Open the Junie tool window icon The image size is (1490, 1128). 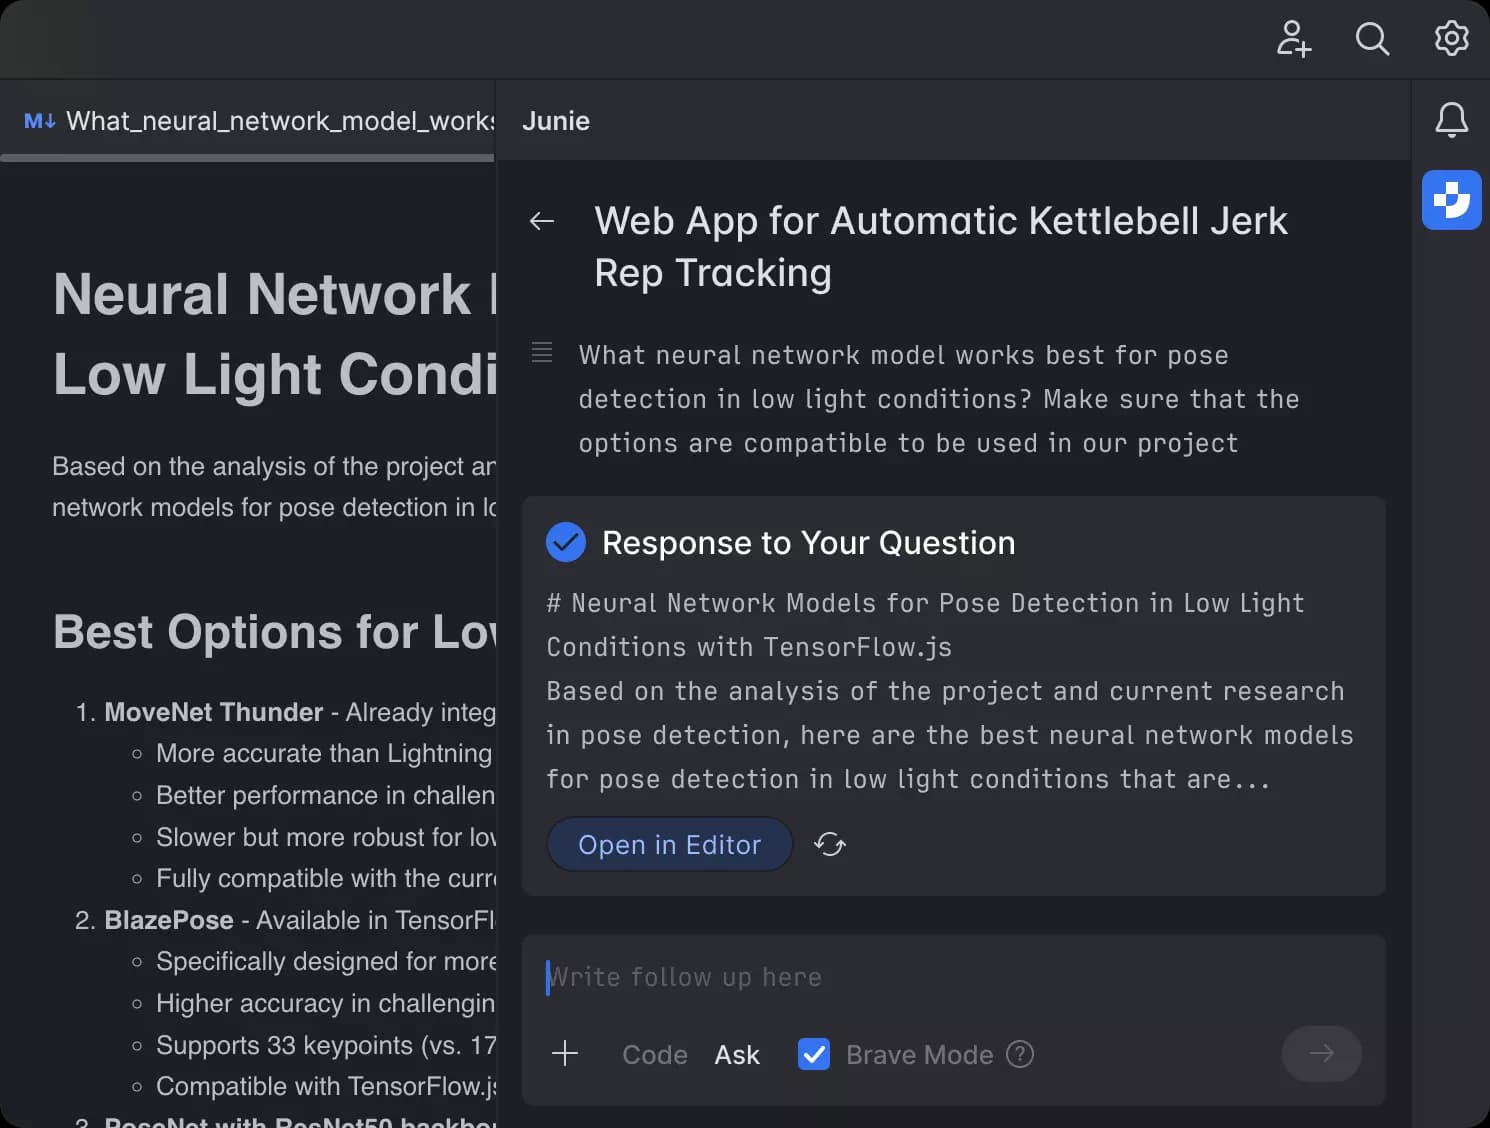pos(1451,200)
